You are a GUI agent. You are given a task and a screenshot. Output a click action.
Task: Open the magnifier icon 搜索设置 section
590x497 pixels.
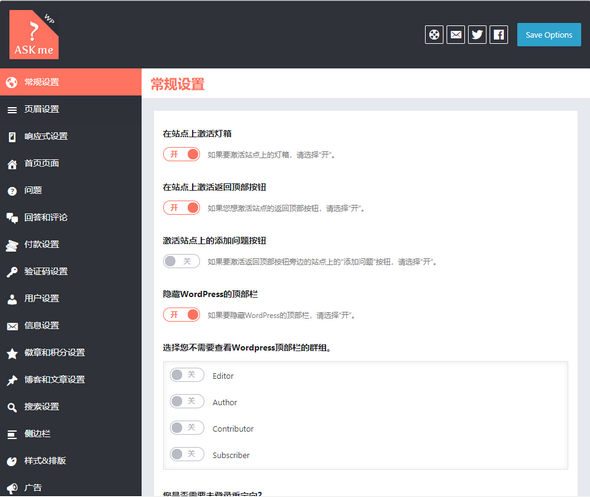(71, 407)
